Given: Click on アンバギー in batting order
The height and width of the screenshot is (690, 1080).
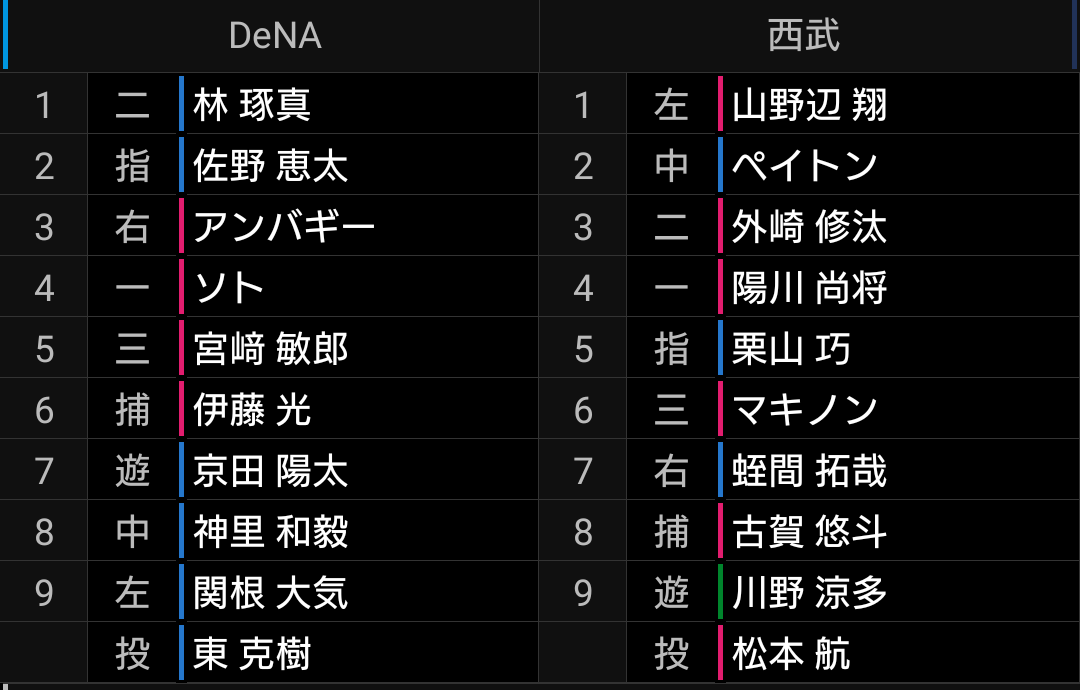Looking at the screenshot, I should (x=284, y=227).
